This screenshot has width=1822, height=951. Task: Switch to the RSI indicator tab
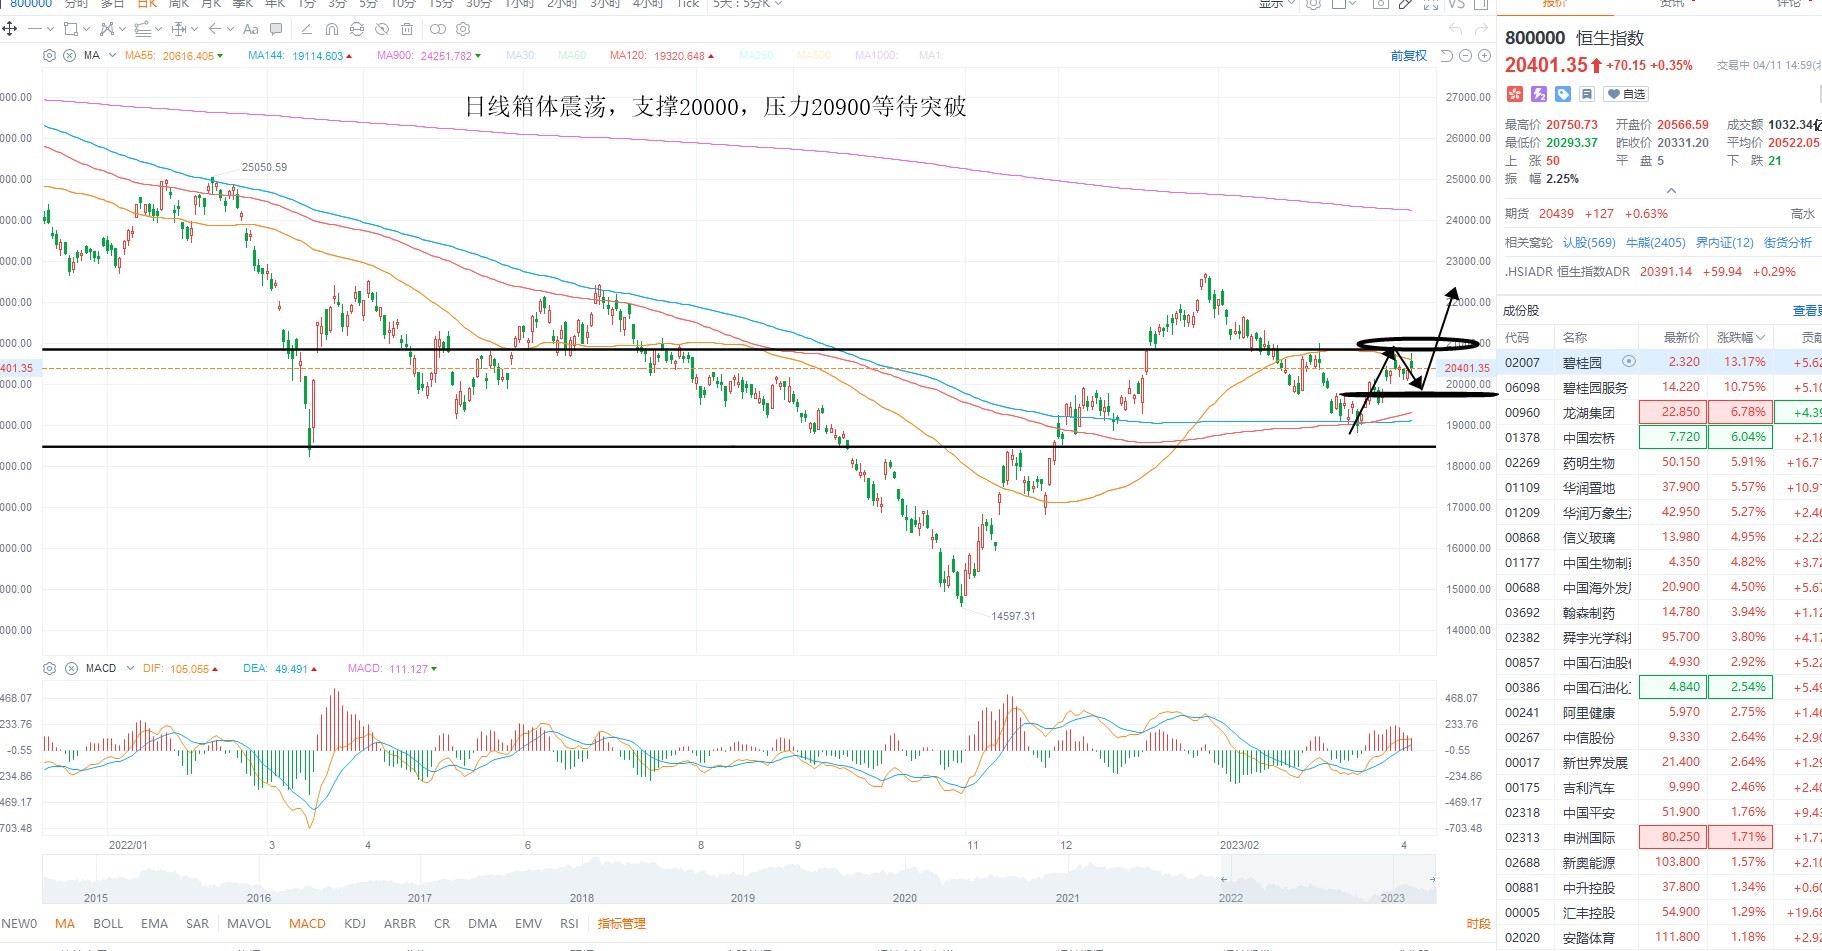(x=569, y=923)
